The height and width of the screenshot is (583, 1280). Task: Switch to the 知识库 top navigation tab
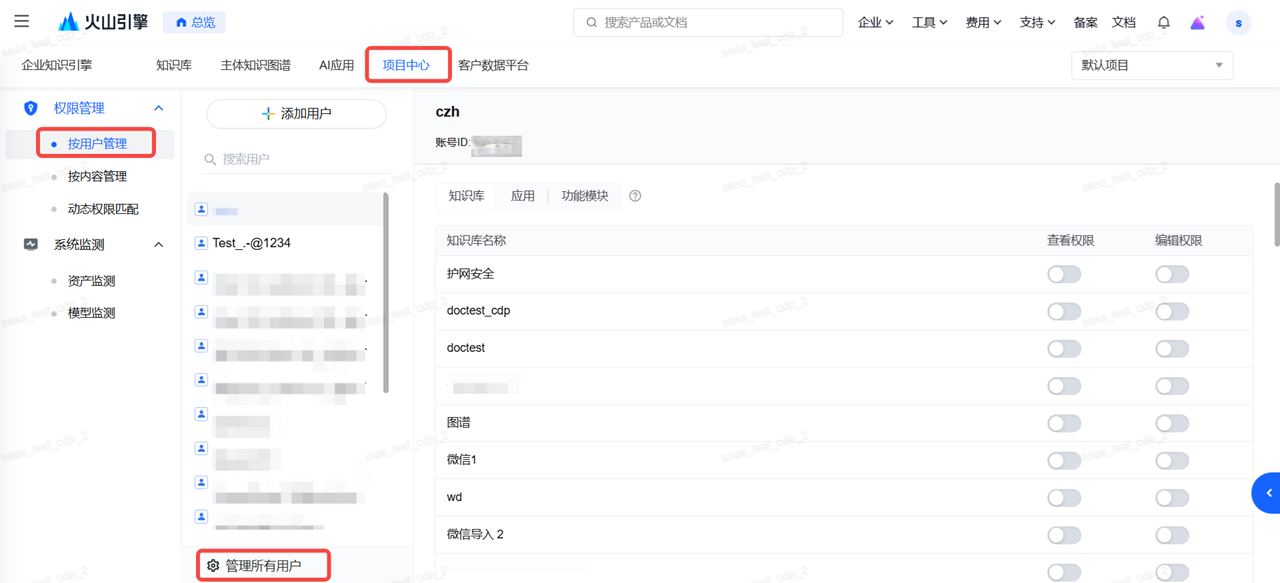[x=174, y=65]
